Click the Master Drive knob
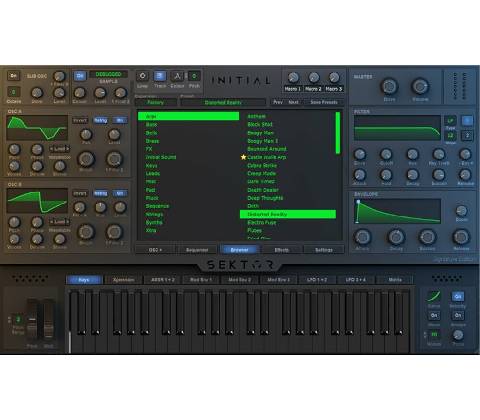This screenshot has height=420, width=480. coord(389,87)
